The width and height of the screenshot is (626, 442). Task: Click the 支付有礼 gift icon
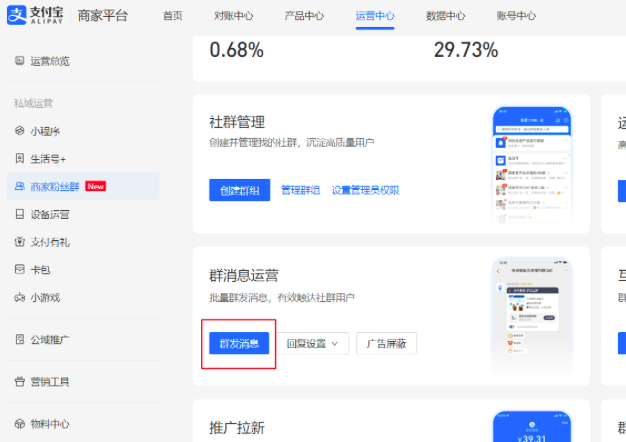coord(20,242)
